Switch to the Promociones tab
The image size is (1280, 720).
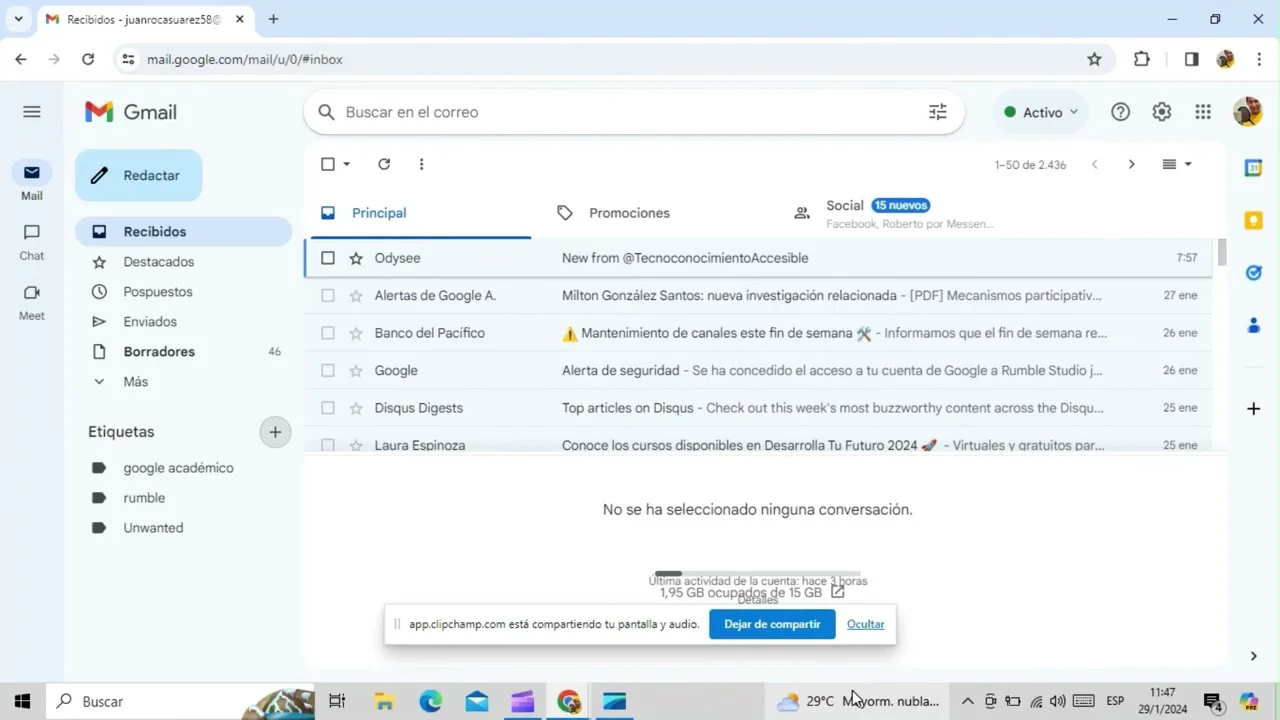coord(628,213)
